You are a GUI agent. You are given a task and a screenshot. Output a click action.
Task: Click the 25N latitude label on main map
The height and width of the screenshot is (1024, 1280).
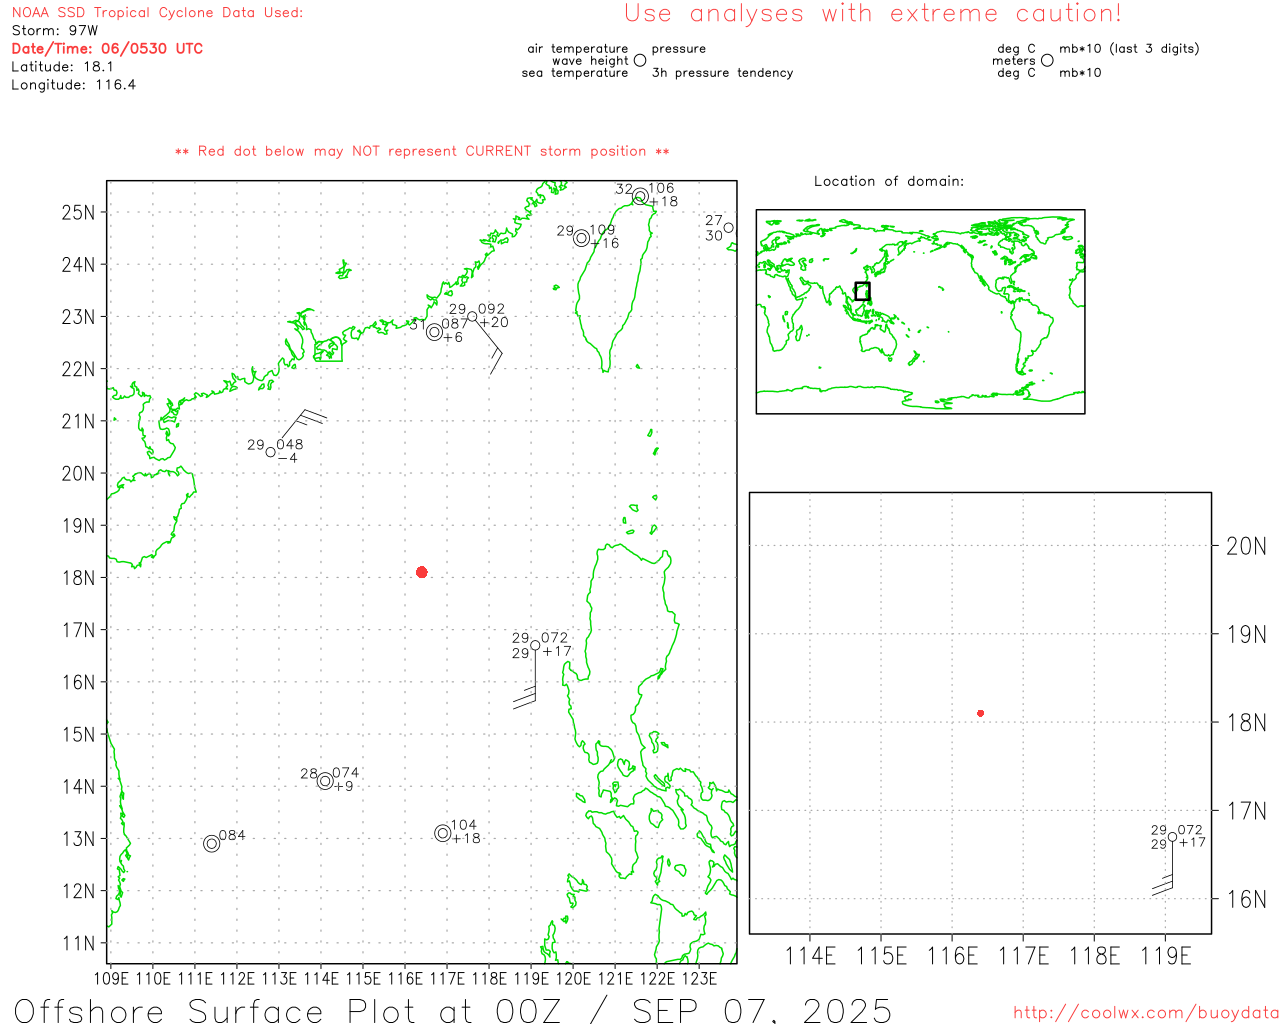[78, 212]
